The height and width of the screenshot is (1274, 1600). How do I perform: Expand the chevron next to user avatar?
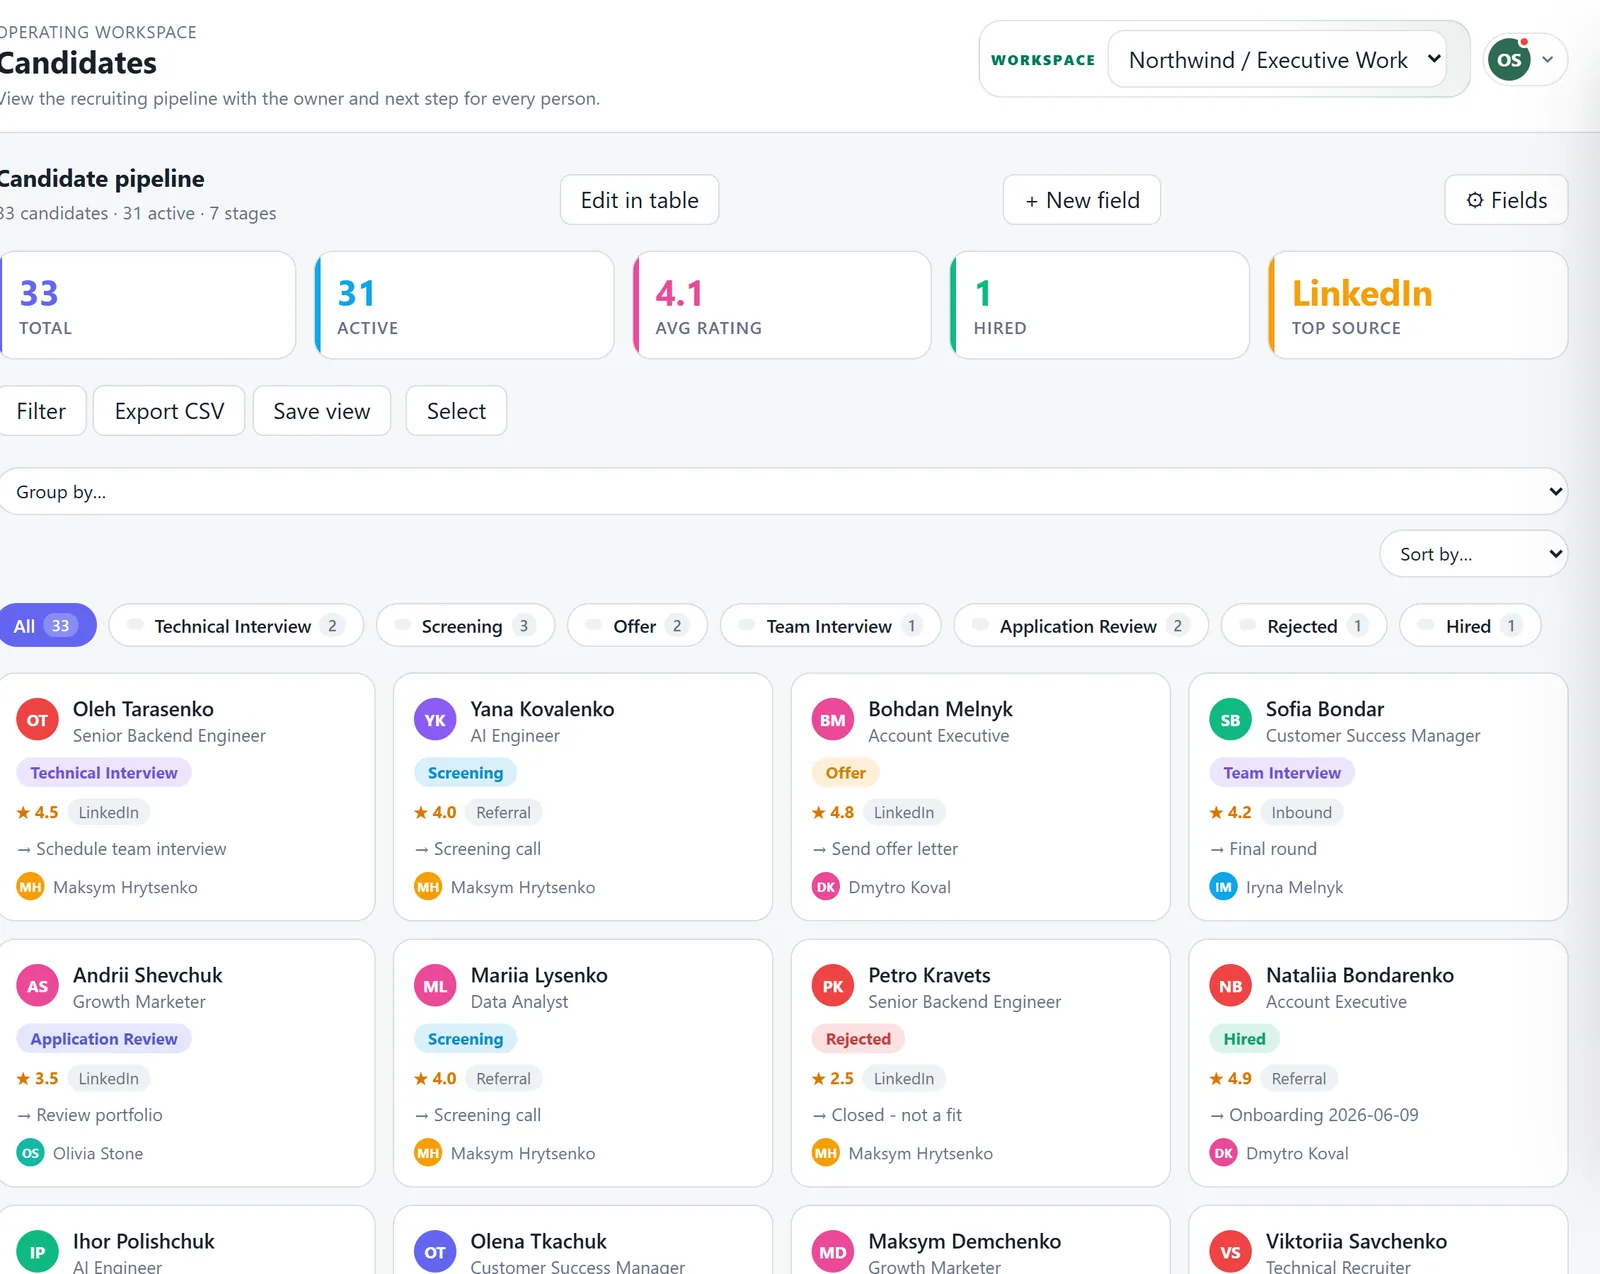click(x=1547, y=60)
